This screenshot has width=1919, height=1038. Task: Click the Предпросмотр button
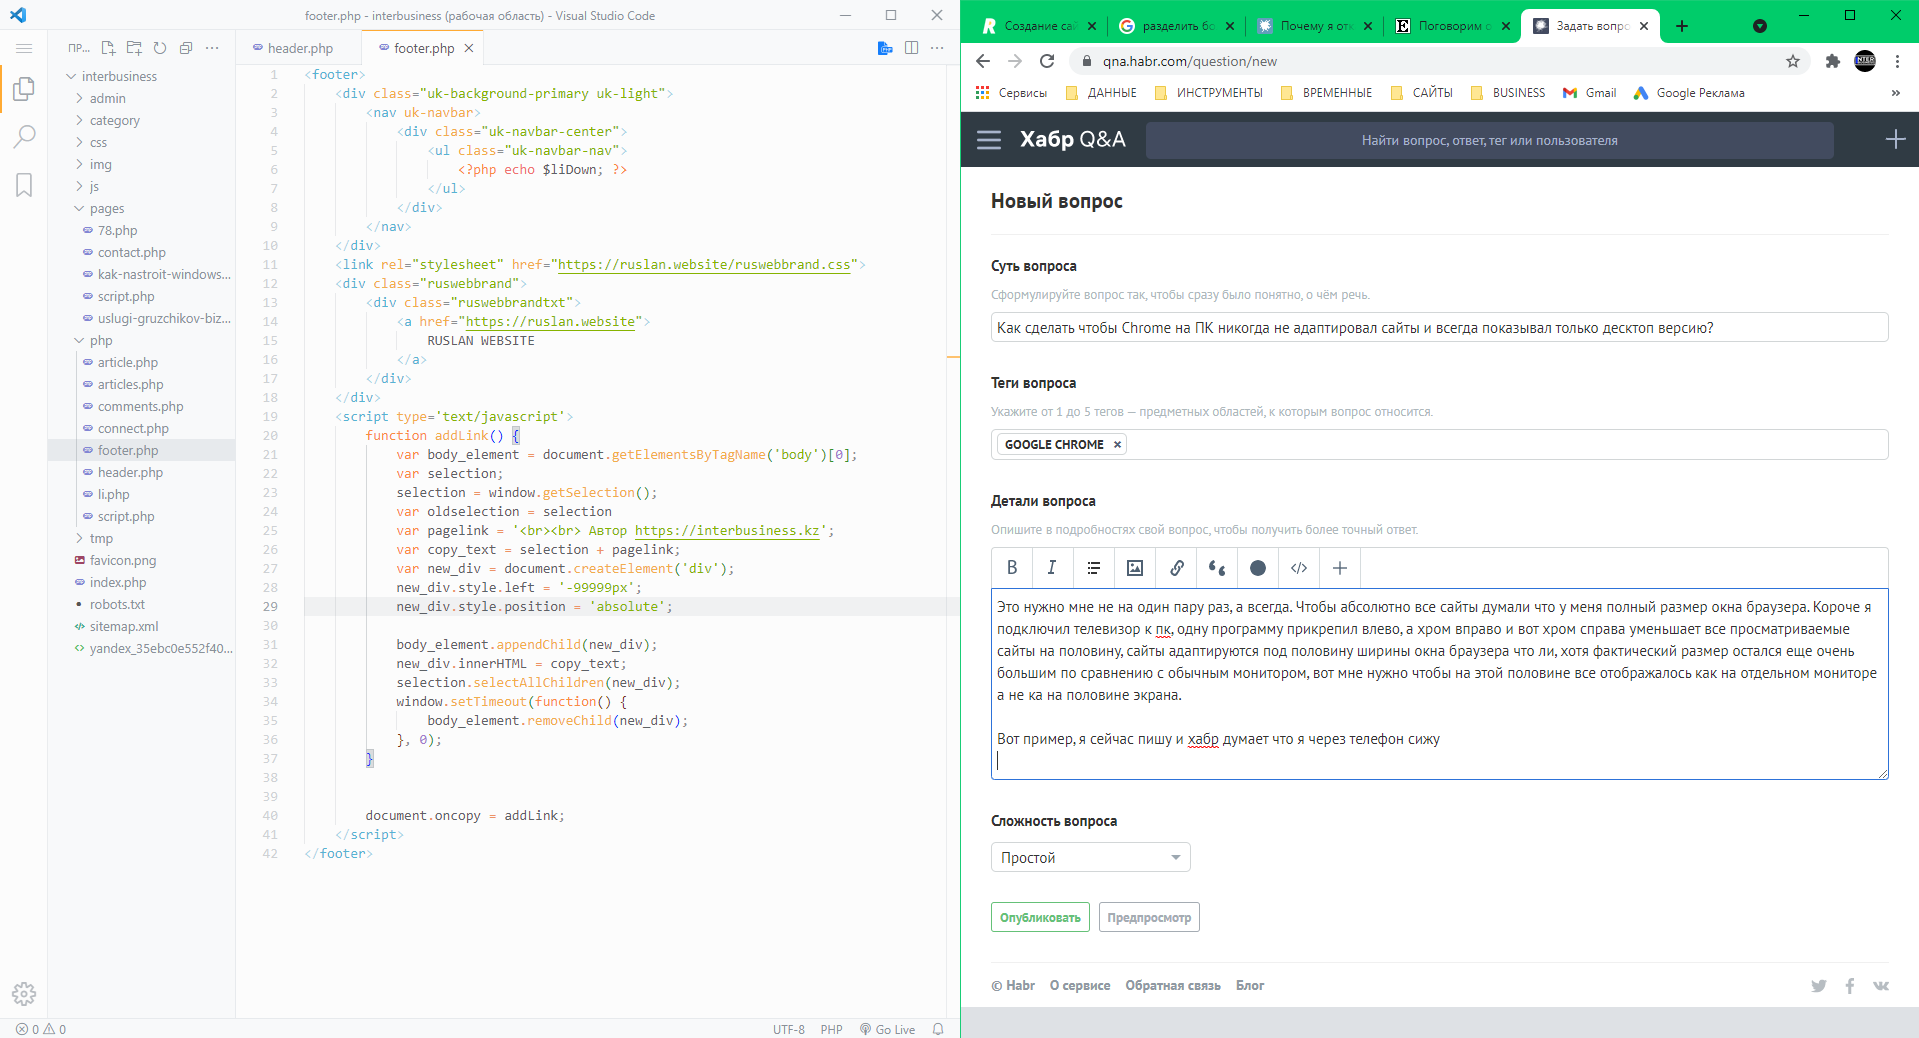point(1149,917)
